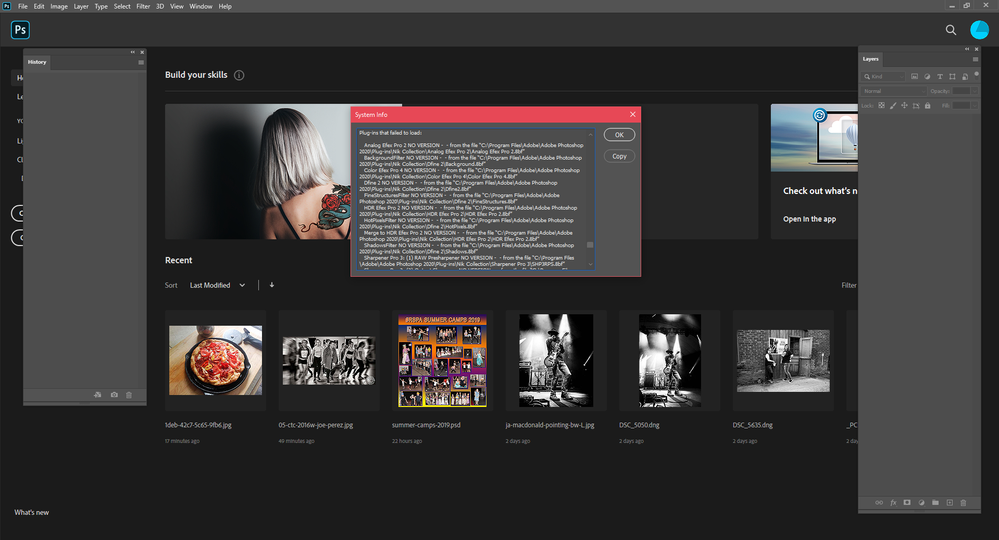
Task: Open the History panel menu icon
Action: pos(141,62)
